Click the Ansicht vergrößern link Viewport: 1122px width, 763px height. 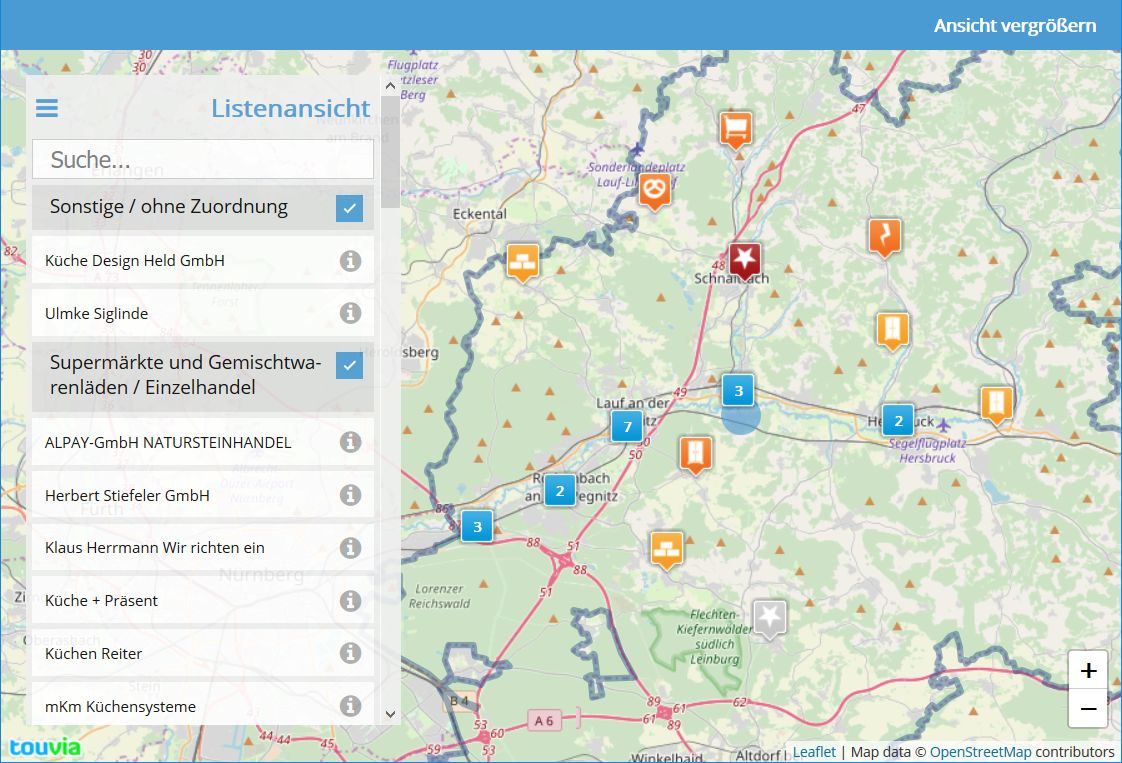(x=1015, y=26)
